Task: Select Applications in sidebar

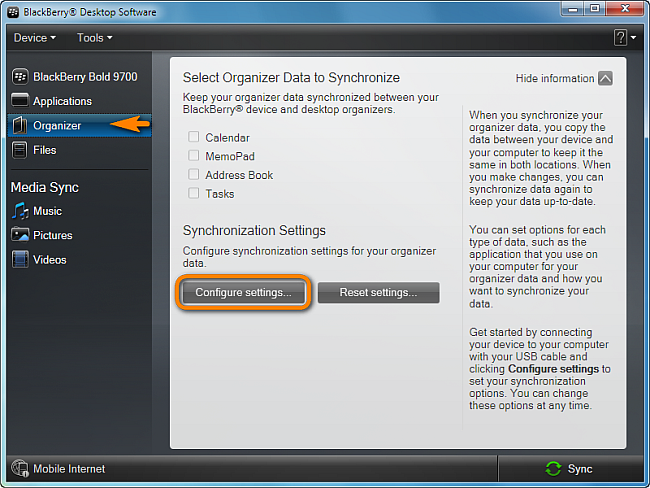Action: [63, 101]
